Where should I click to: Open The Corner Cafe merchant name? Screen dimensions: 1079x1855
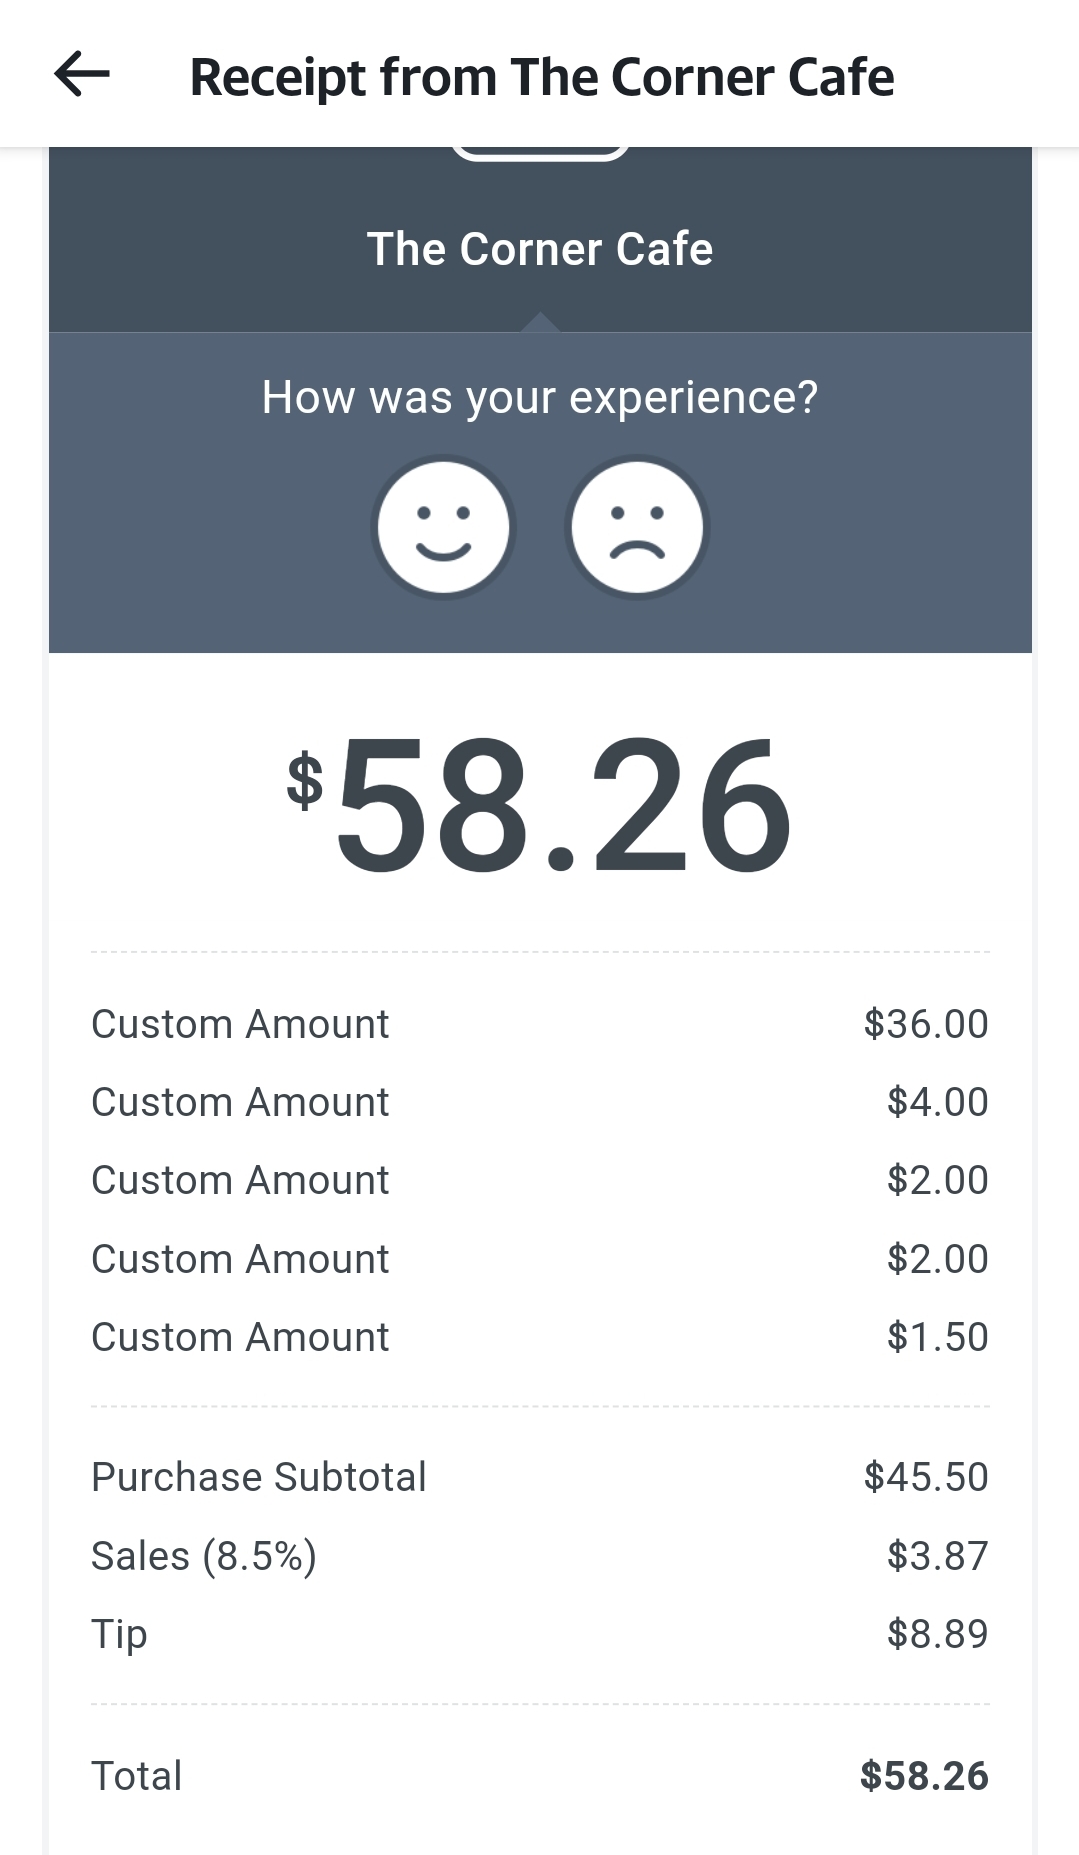[x=540, y=249]
